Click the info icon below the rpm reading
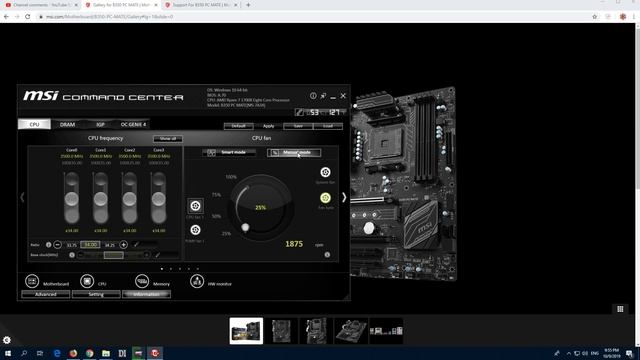The height and width of the screenshot is (360, 640). coord(327,255)
